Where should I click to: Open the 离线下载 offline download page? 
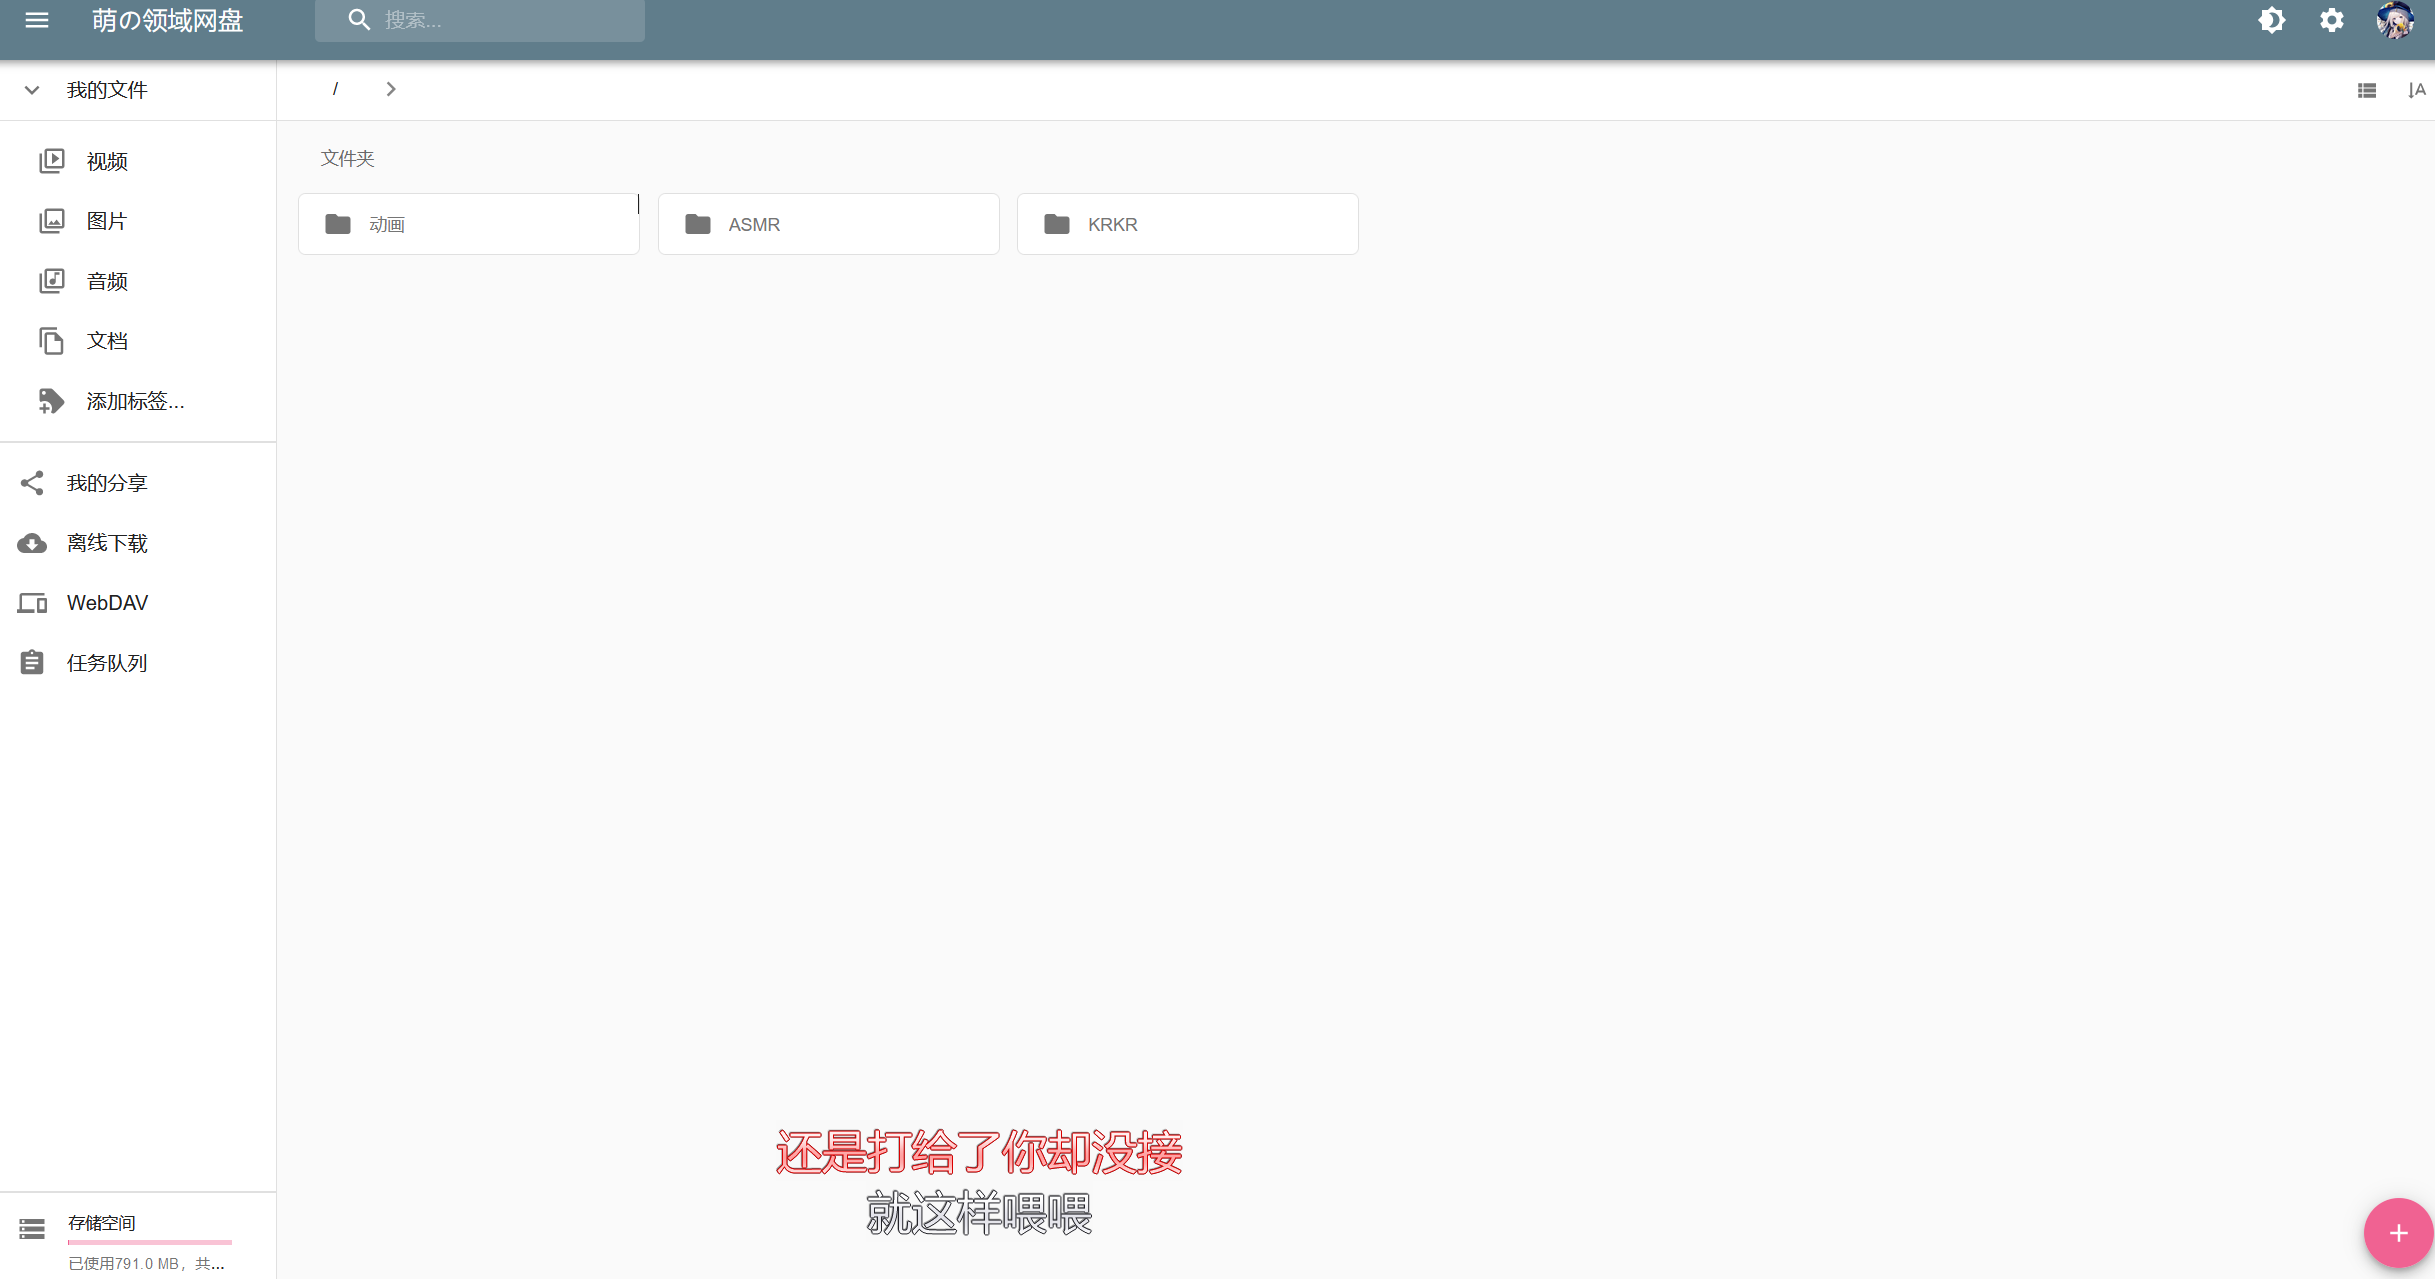point(106,543)
